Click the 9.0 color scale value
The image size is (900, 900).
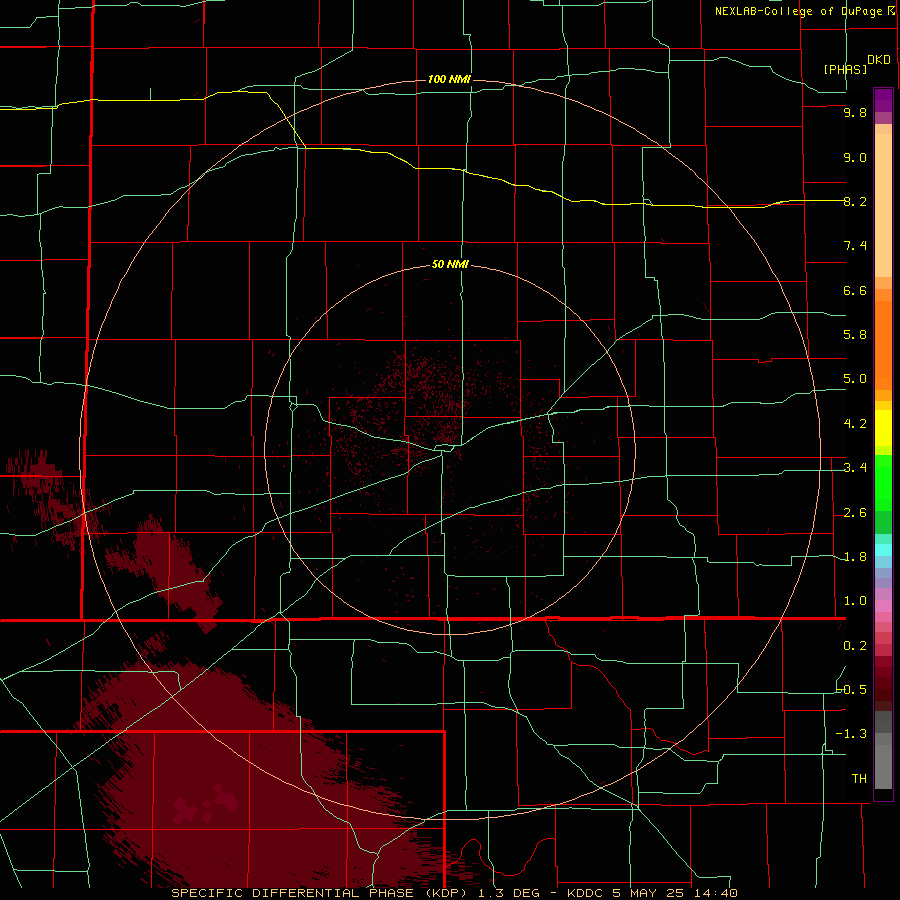[855, 158]
